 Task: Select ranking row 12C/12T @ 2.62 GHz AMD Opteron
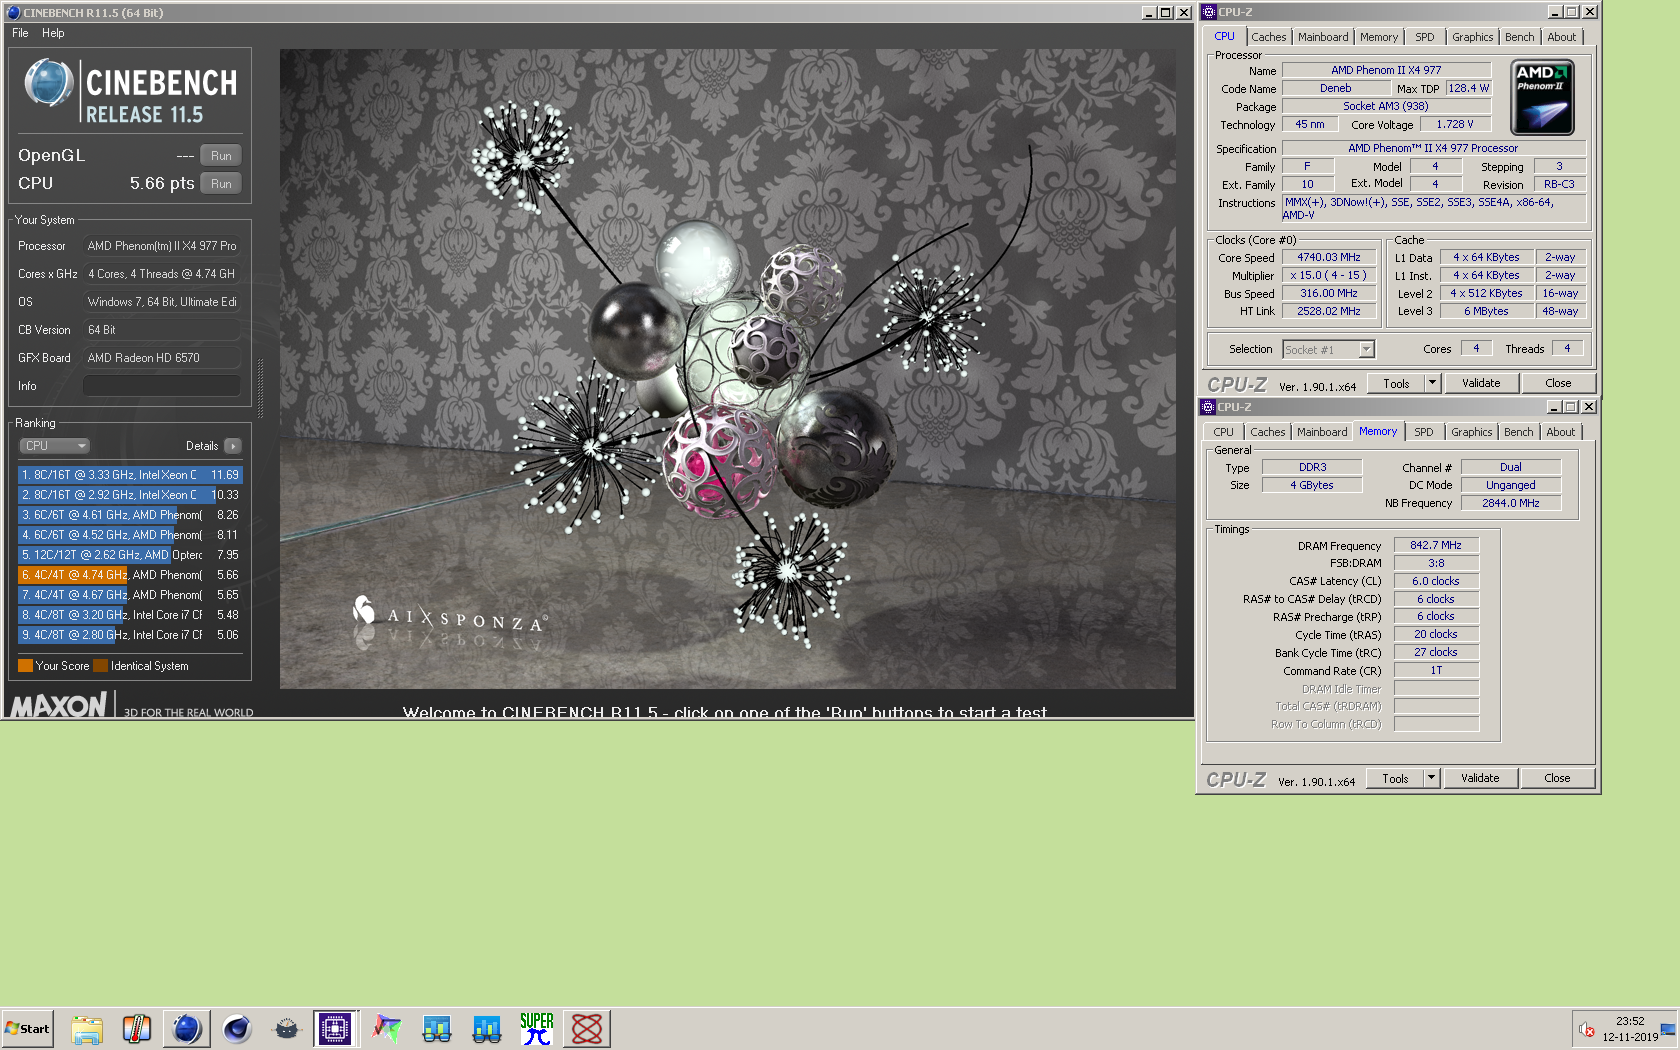click(x=130, y=555)
